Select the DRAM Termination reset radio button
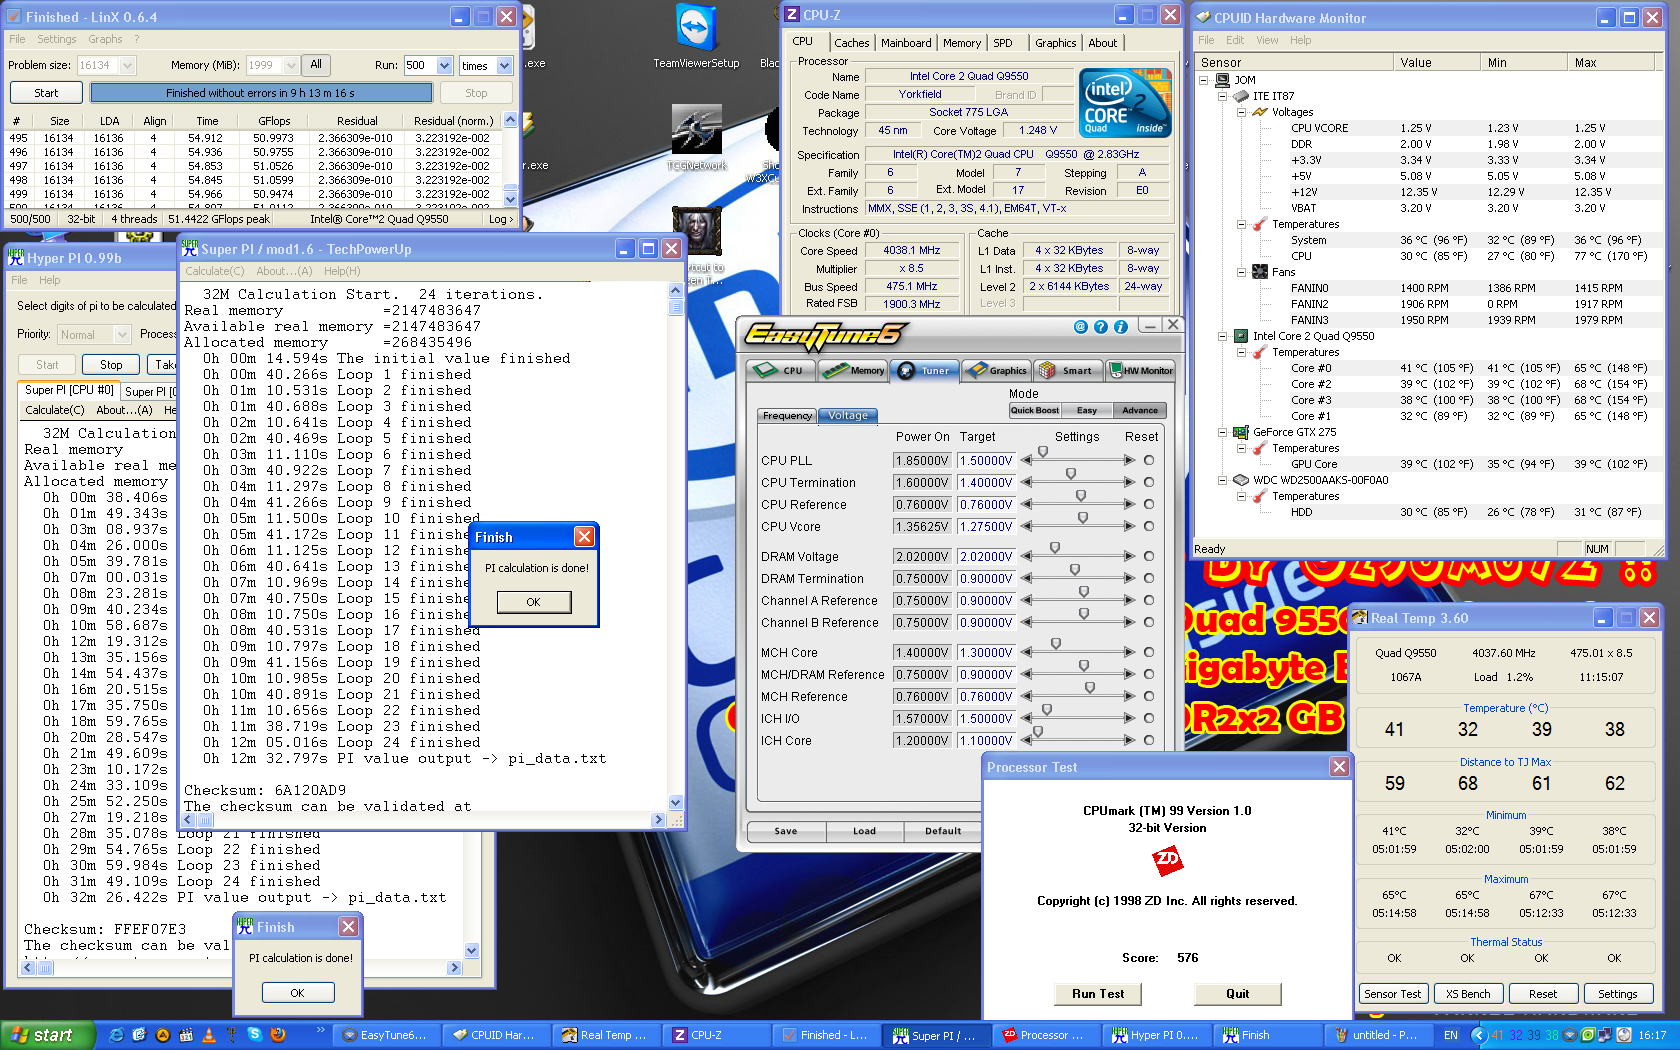The height and width of the screenshot is (1050, 1680). [x=1149, y=578]
